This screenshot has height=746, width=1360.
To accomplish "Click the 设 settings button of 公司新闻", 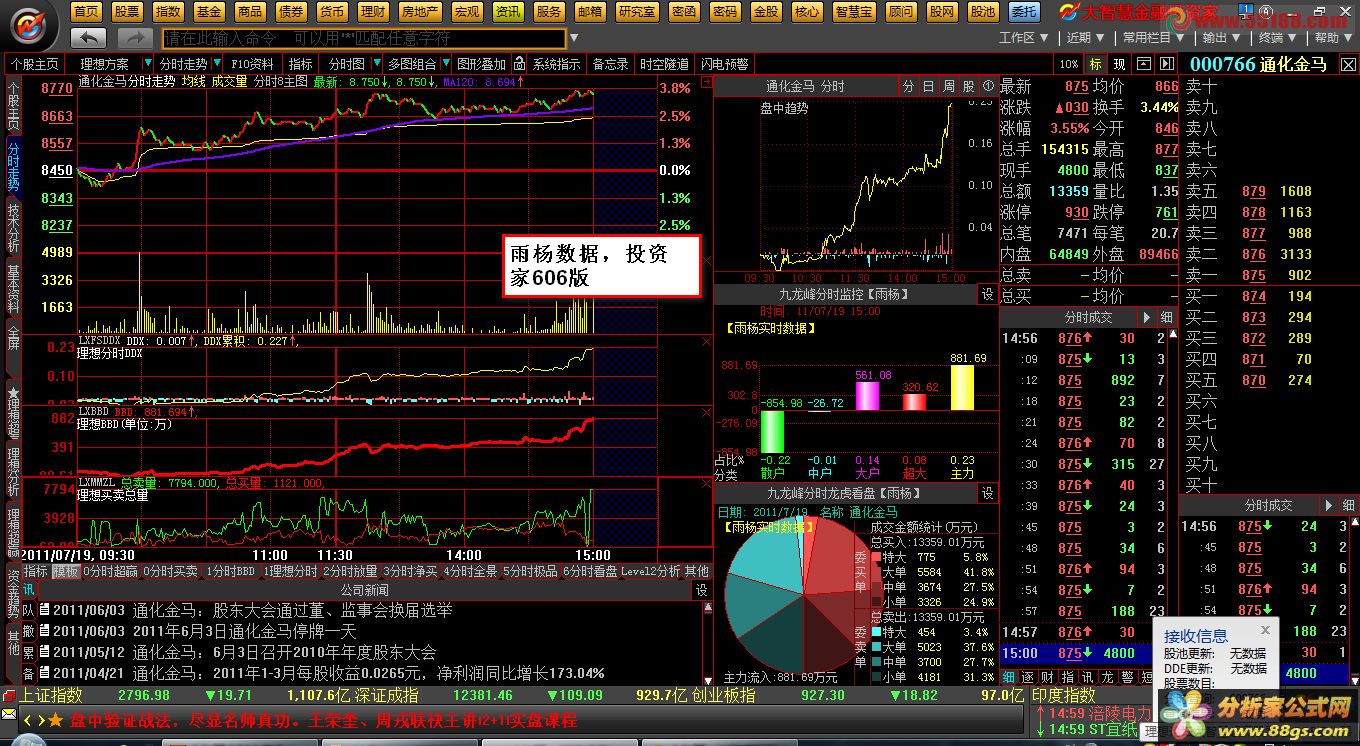I will click(x=701, y=591).
